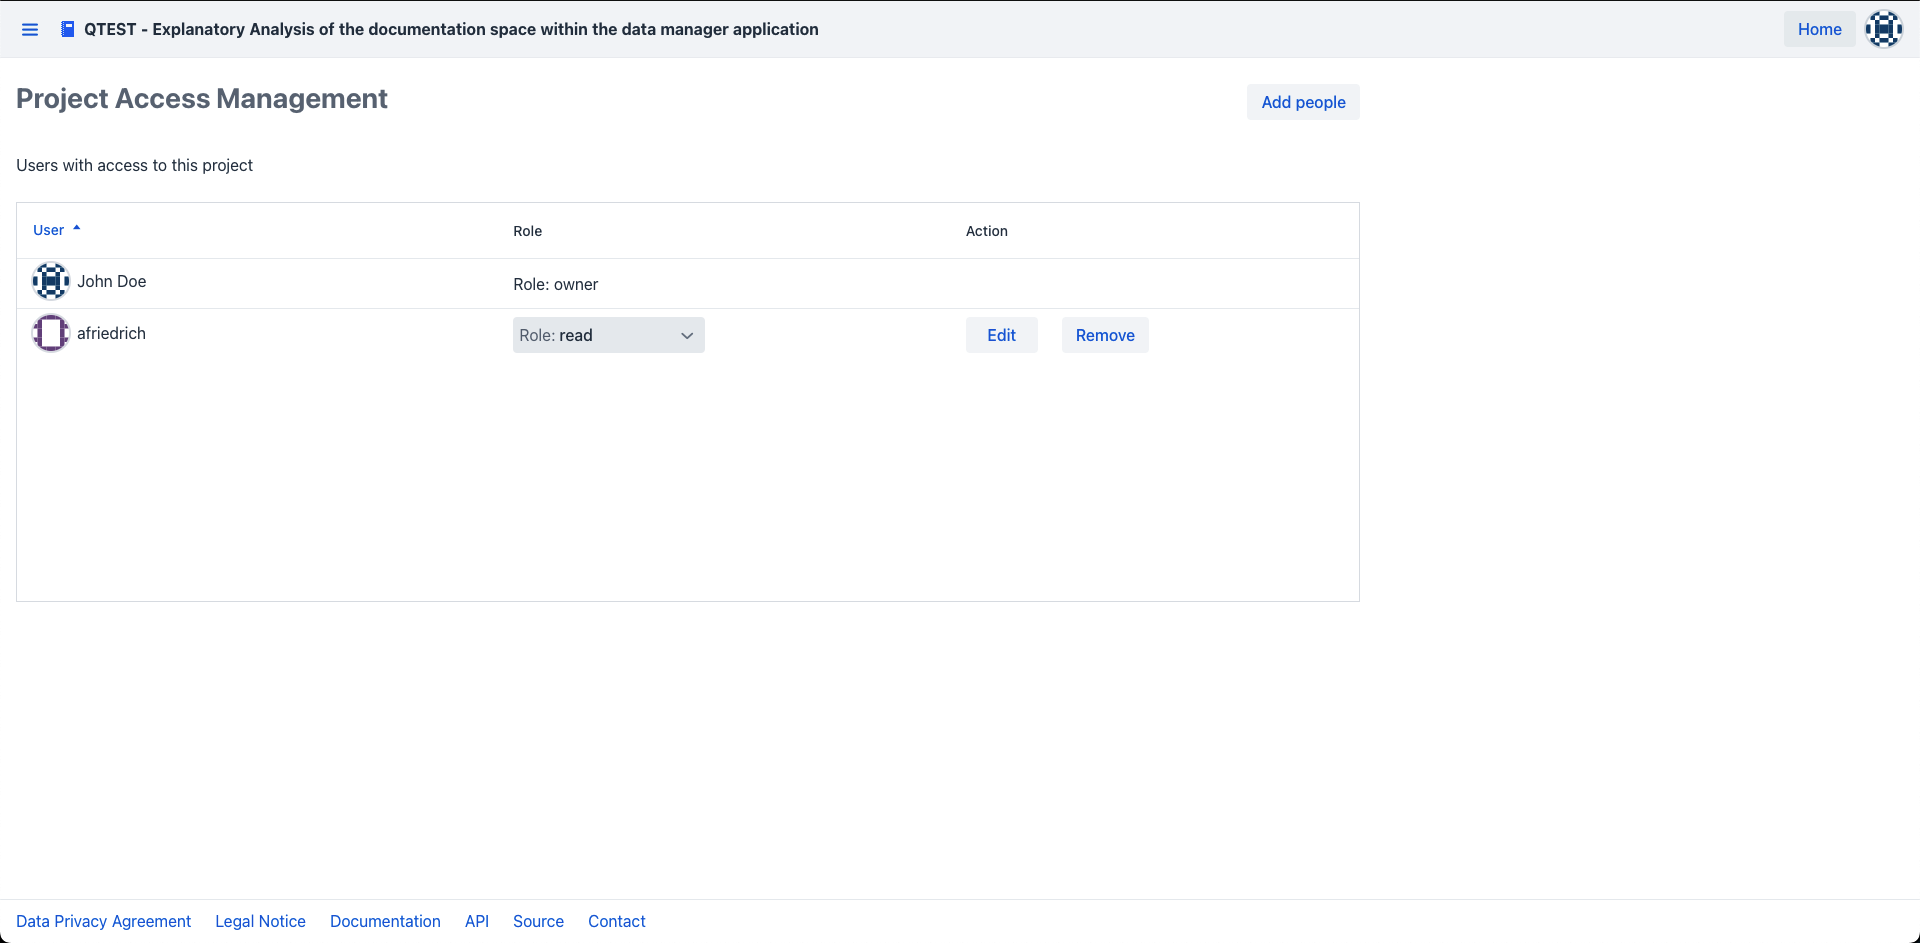
Task: Click the Add people button
Action: point(1302,102)
